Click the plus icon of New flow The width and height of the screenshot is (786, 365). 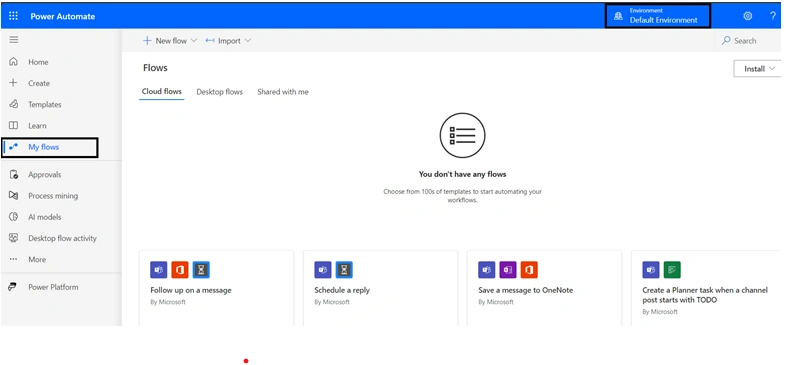147,41
